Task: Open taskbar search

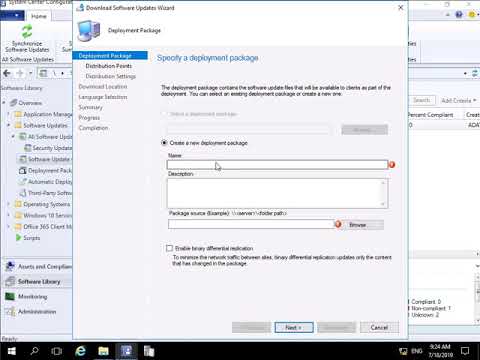Action: coord(34,351)
